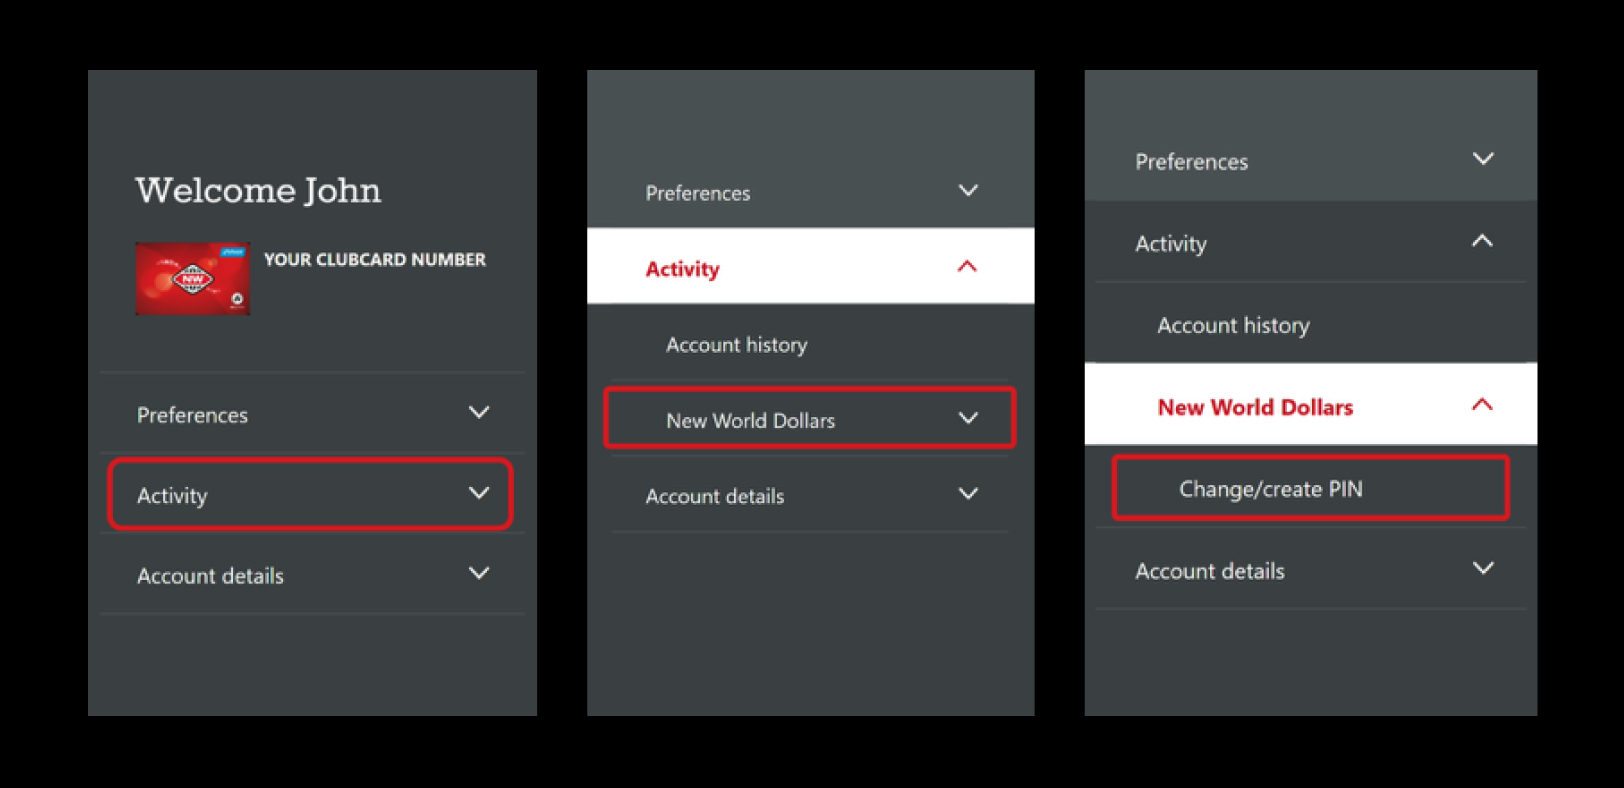Click the red Activity label in middle panel

click(x=682, y=269)
